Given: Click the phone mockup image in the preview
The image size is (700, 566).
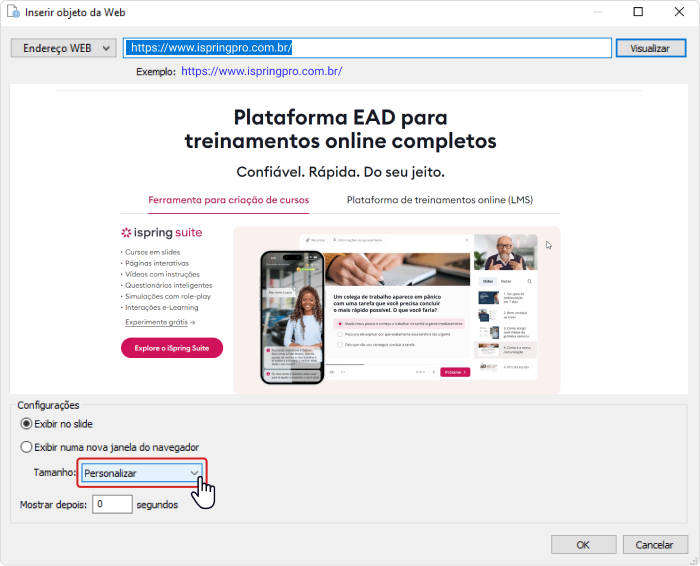Looking at the screenshot, I should coord(292,317).
